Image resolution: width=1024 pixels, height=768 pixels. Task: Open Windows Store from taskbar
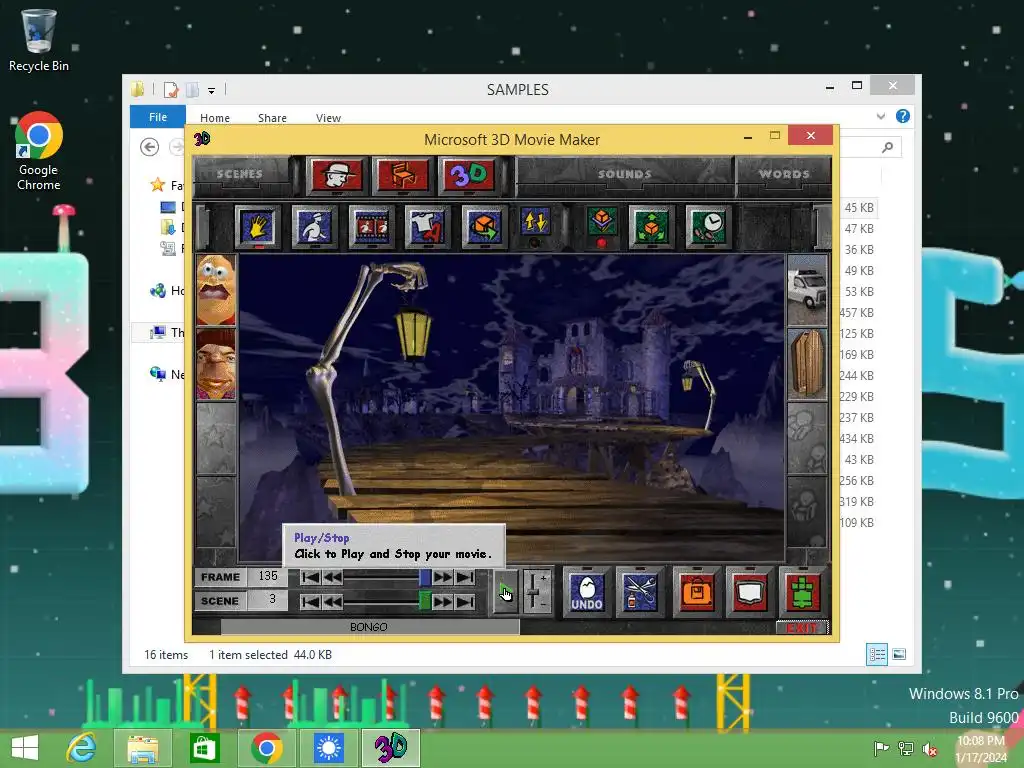pyautogui.click(x=204, y=748)
